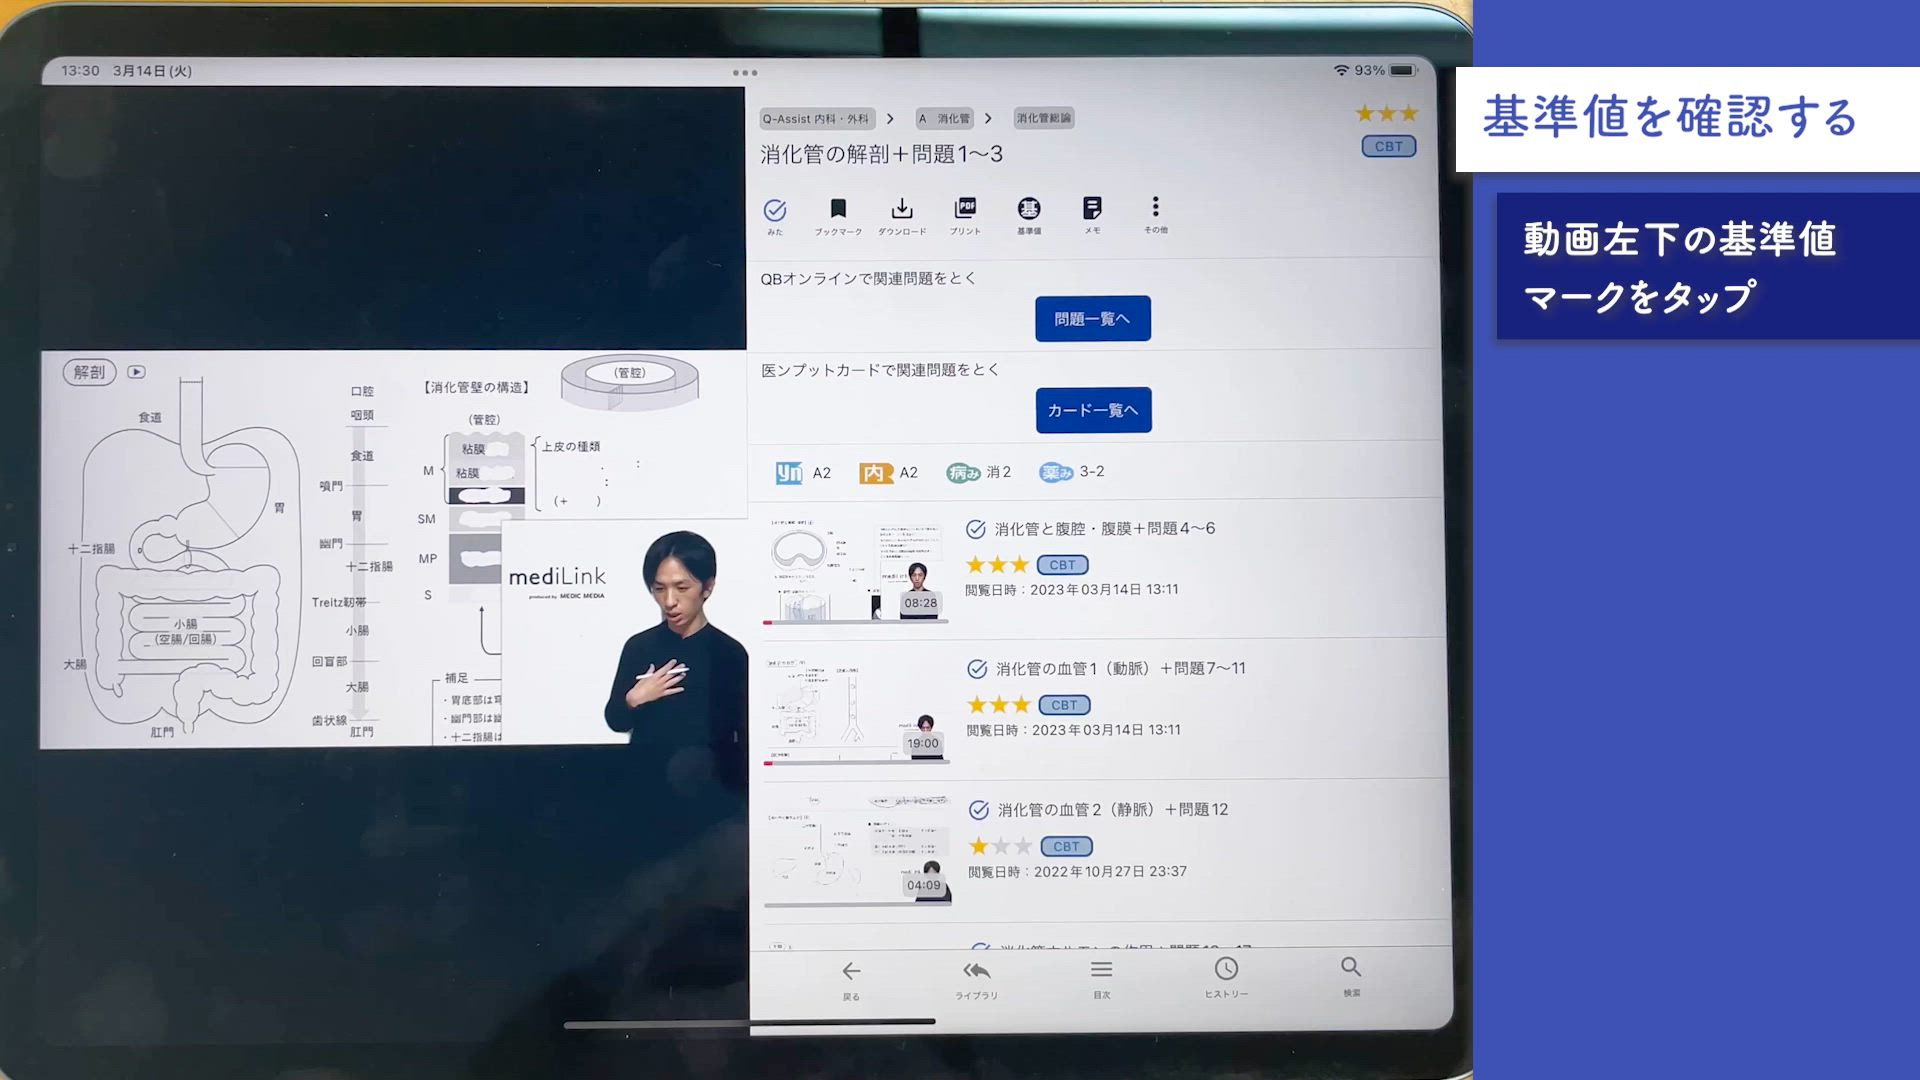The width and height of the screenshot is (1920, 1080).
Task: Open the ライブラリ library icon
Action: coord(976,971)
